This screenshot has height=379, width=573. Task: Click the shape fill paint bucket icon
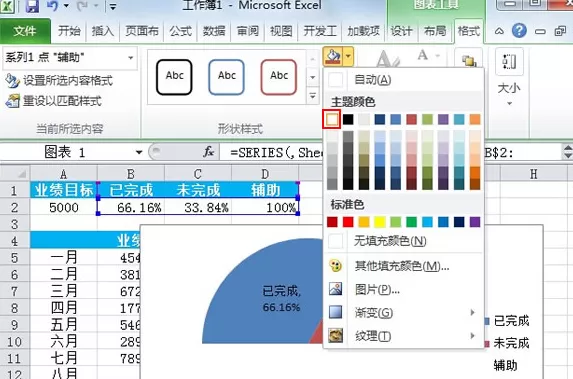pos(333,57)
